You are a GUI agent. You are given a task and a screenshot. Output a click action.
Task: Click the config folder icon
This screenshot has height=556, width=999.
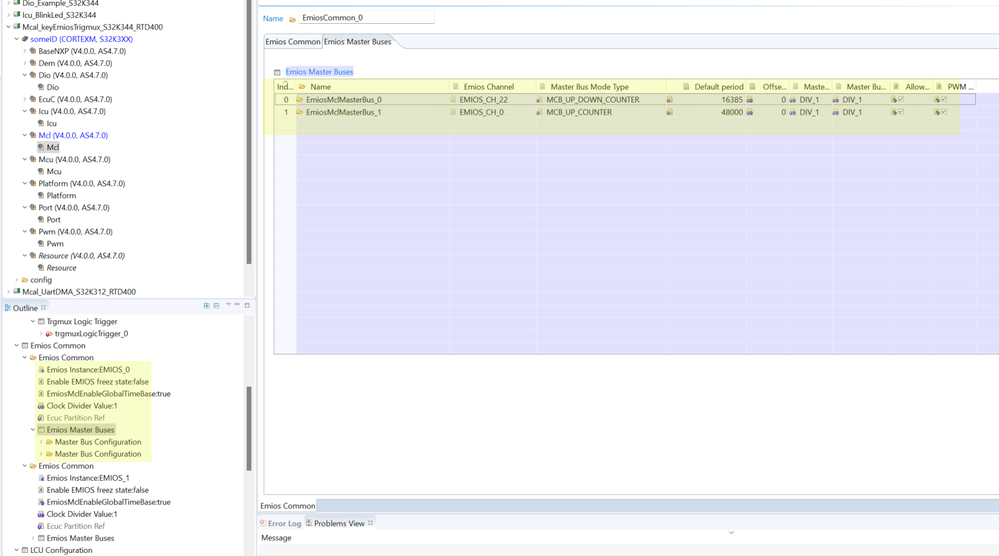click(25, 280)
